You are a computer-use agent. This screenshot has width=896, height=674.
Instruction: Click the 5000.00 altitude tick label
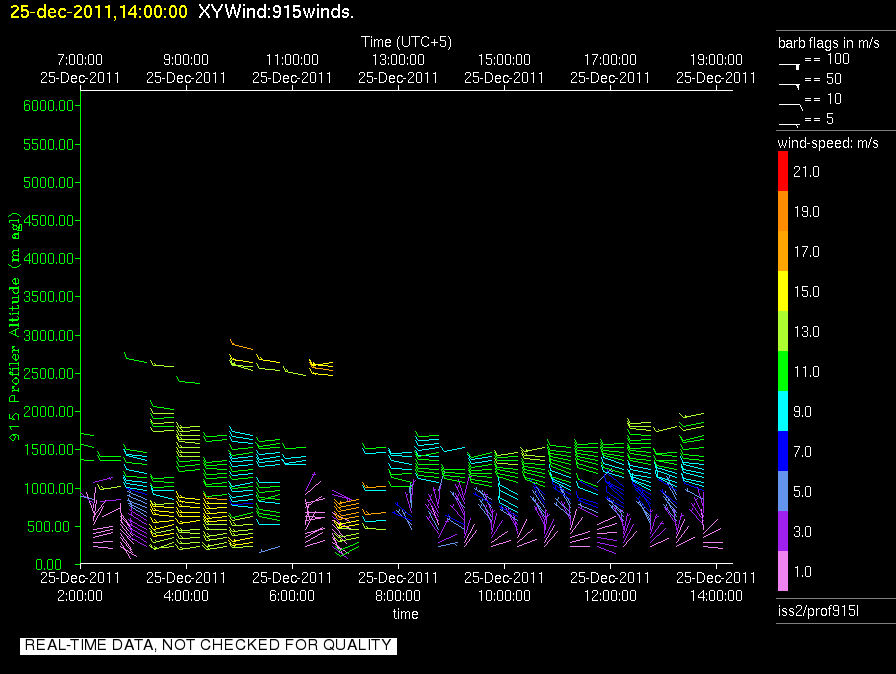pos(49,183)
